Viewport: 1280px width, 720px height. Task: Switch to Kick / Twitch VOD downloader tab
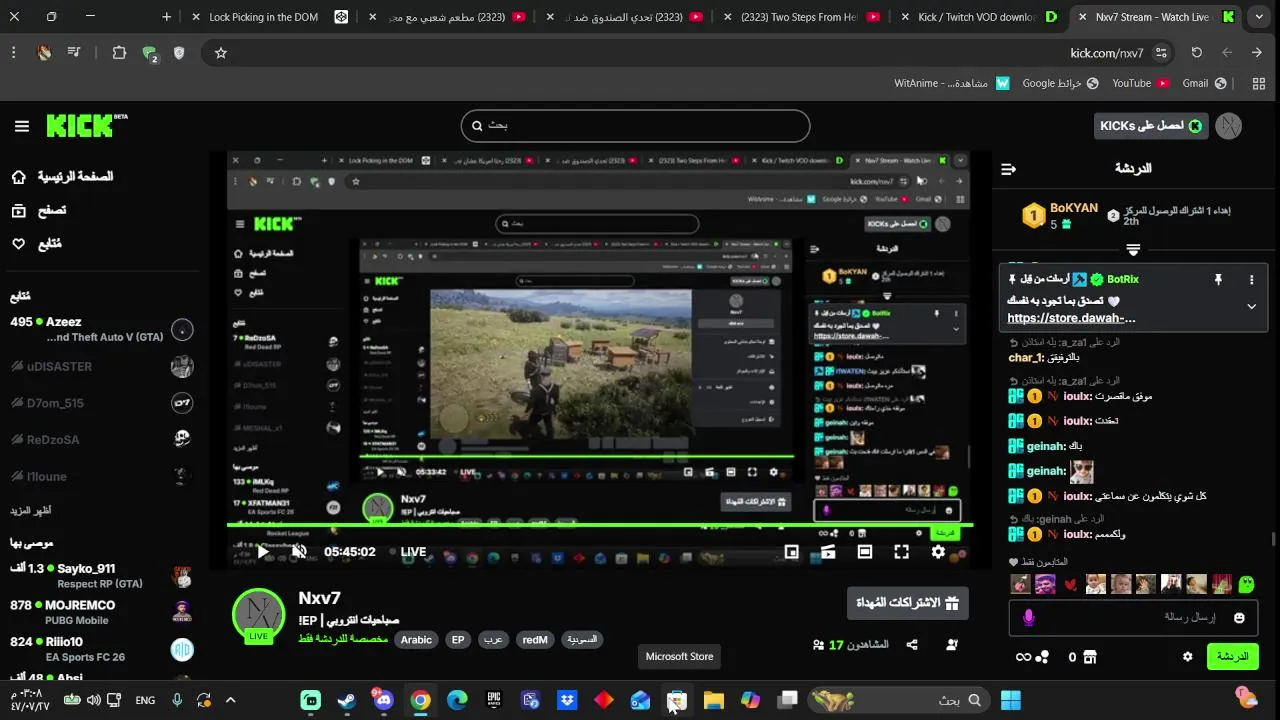980,17
